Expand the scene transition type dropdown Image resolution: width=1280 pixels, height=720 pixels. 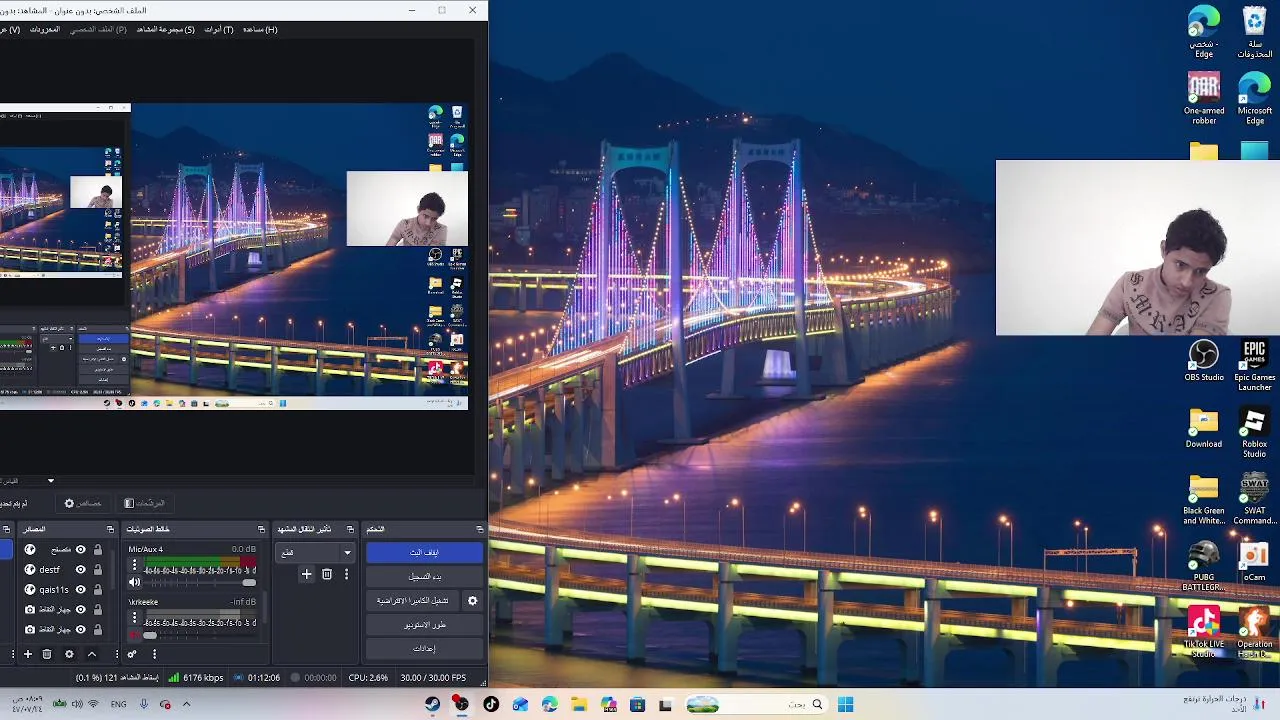point(315,552)
